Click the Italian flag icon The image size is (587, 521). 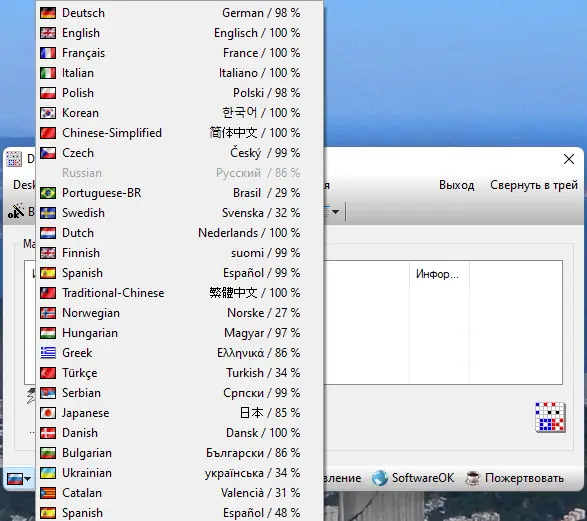(x=48, y=73)
